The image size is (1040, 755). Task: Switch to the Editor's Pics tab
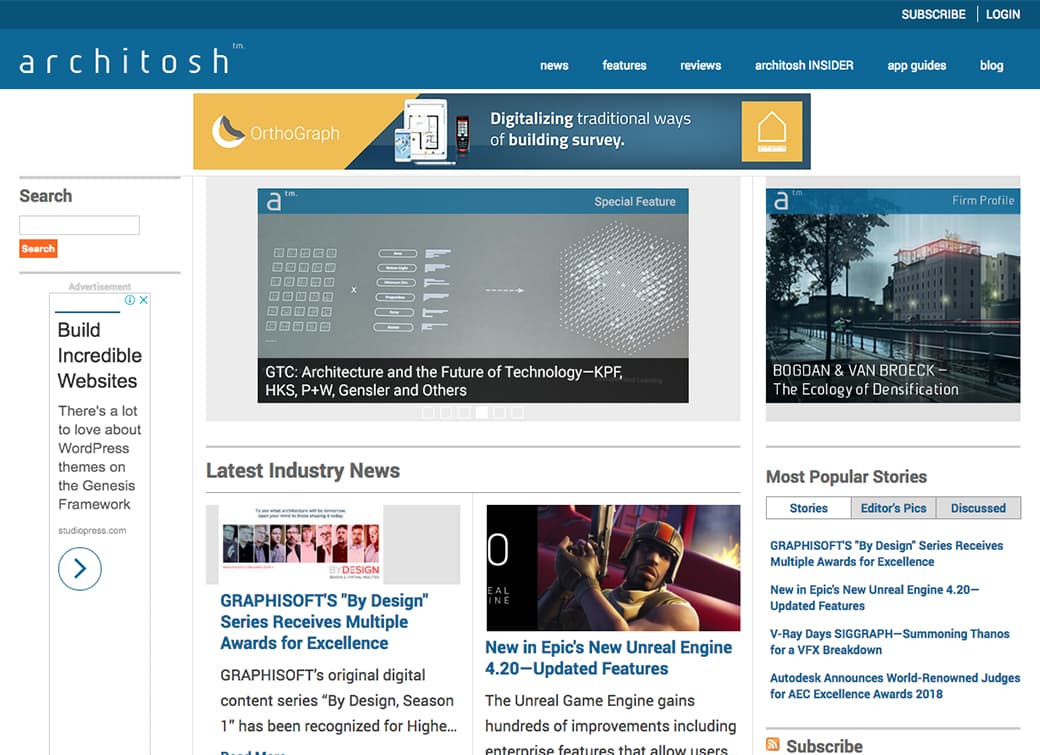click(x=893, y=508)
